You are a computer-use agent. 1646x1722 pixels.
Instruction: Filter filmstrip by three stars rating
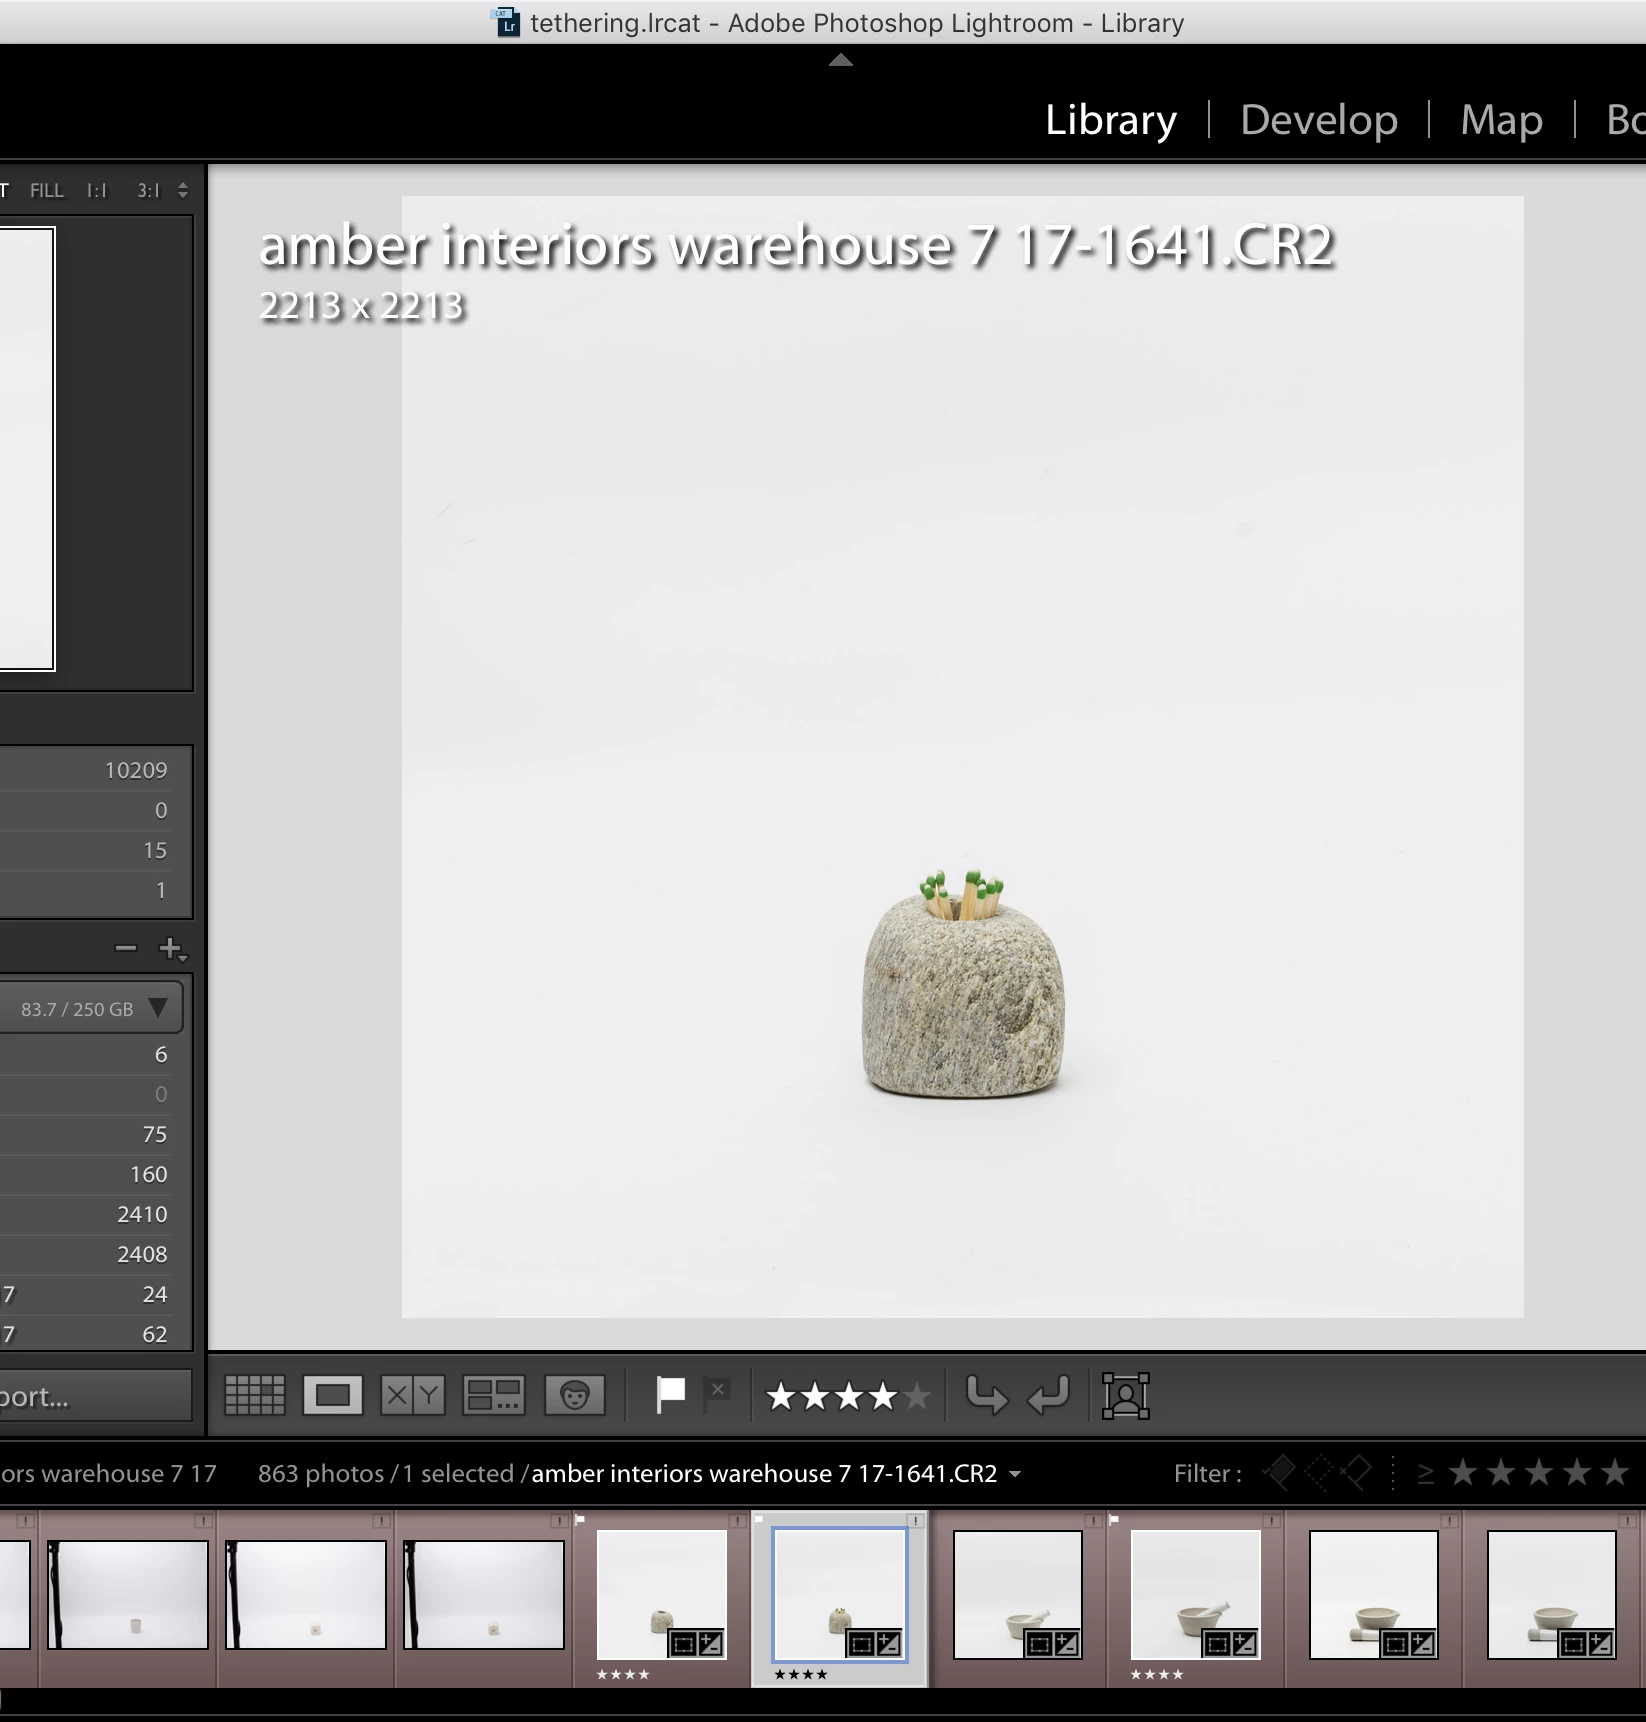tap(1539, 1473)
